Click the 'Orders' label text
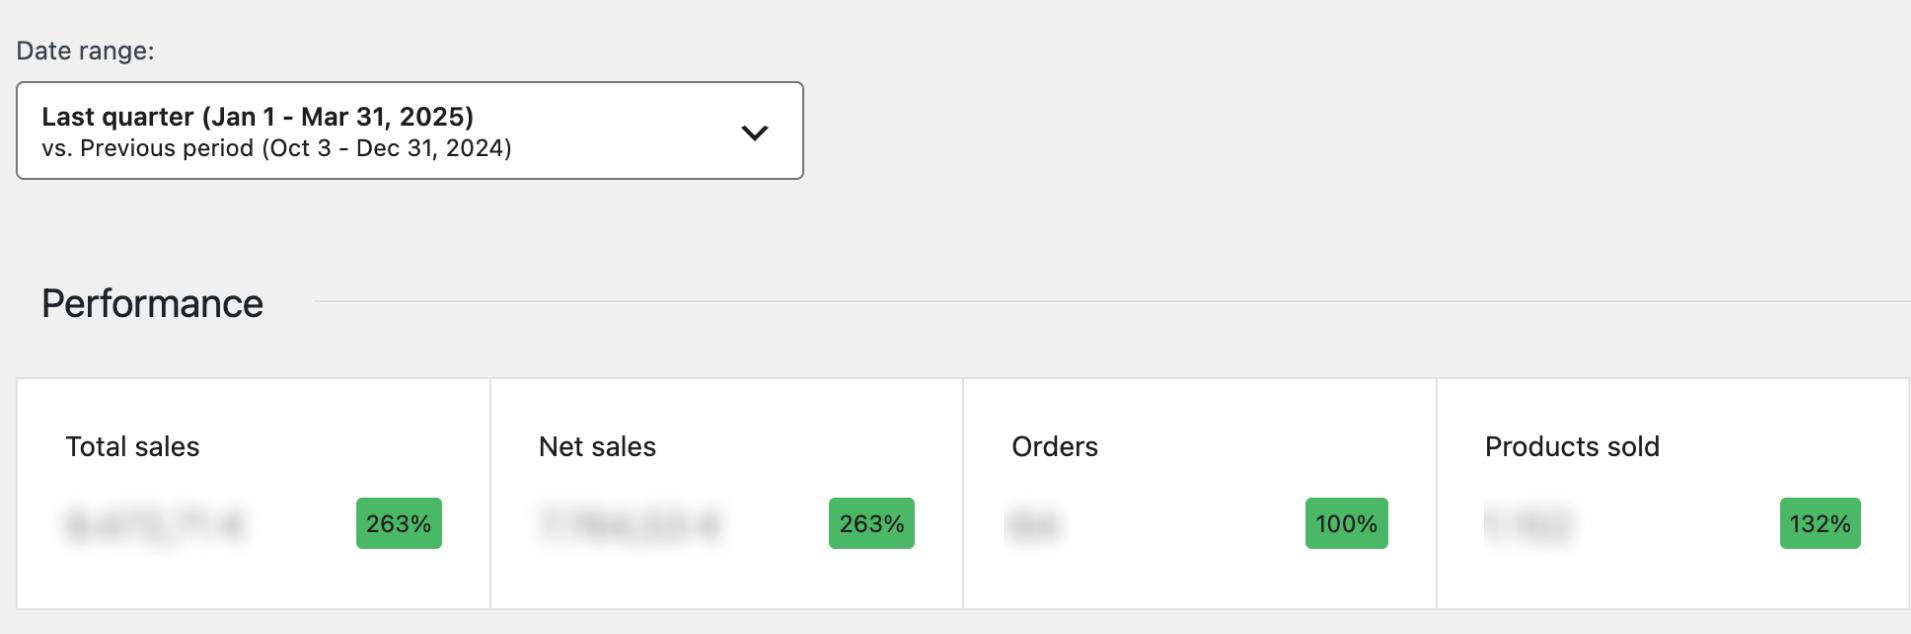The height and width of the screenshot is (634, 1911). point(1054,447)
